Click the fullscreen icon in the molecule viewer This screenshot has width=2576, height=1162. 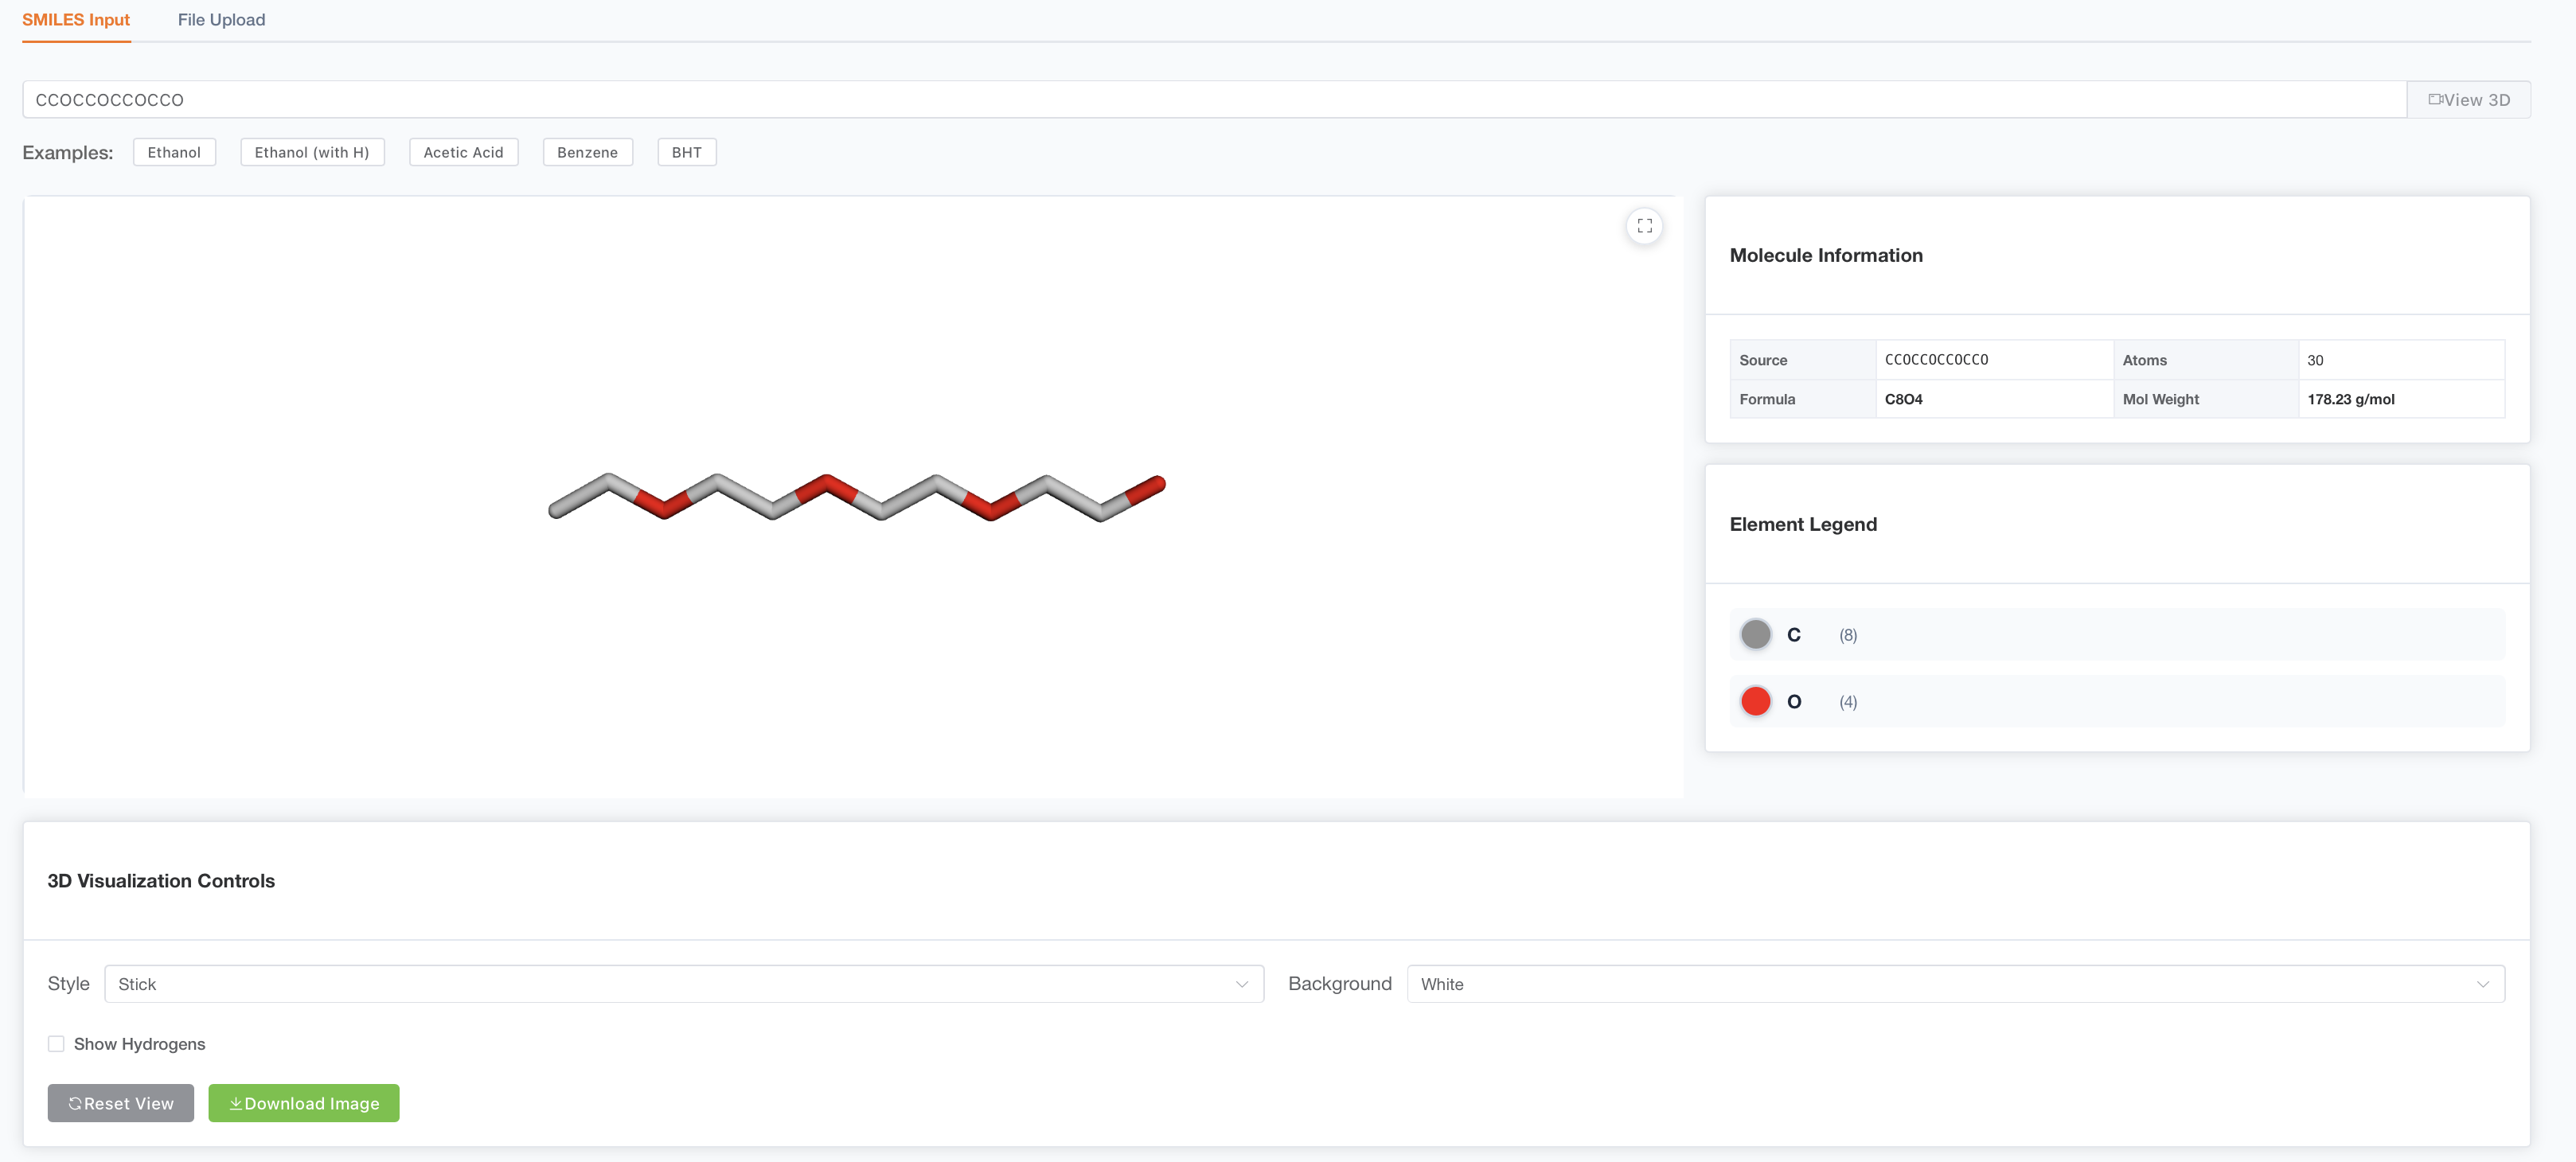click(x=1644, y=226)
